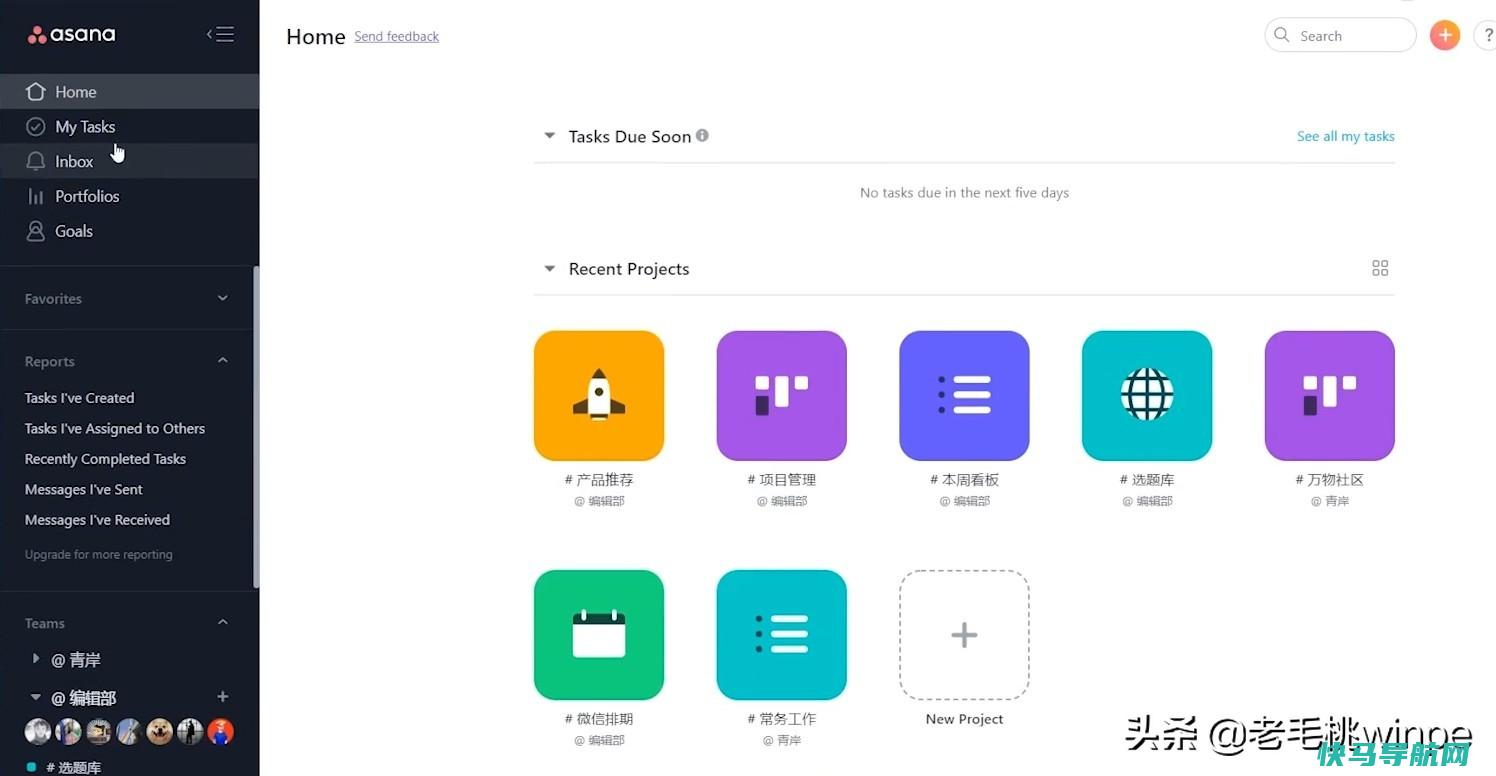This screenshot has height=776, width=1496.
Task: Click the # 常务工作 project name
Action: pyautogui.click(x=782, y=719)
